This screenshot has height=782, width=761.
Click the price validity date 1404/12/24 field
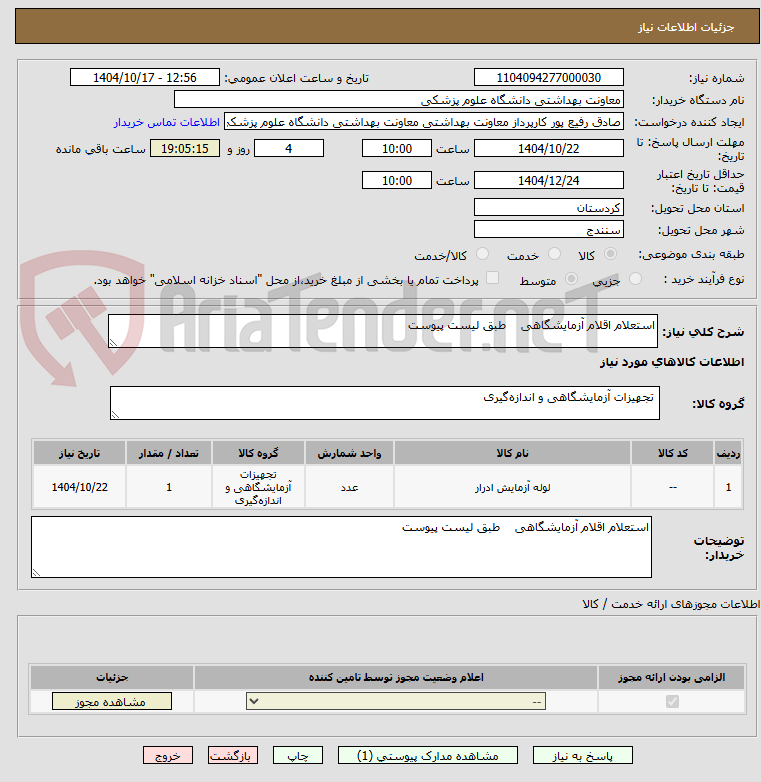tap(549, 181)
